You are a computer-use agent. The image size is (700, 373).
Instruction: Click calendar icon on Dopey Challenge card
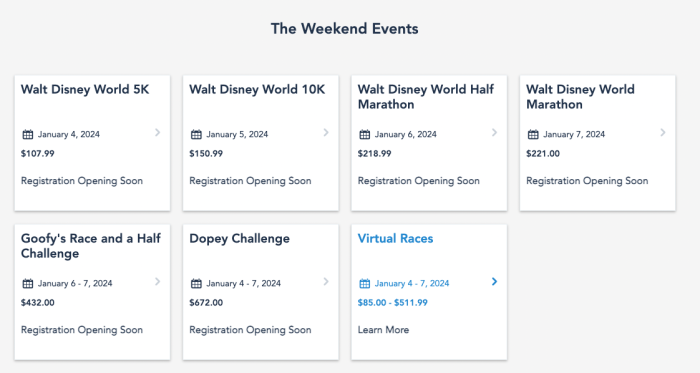tap(196, 283)
